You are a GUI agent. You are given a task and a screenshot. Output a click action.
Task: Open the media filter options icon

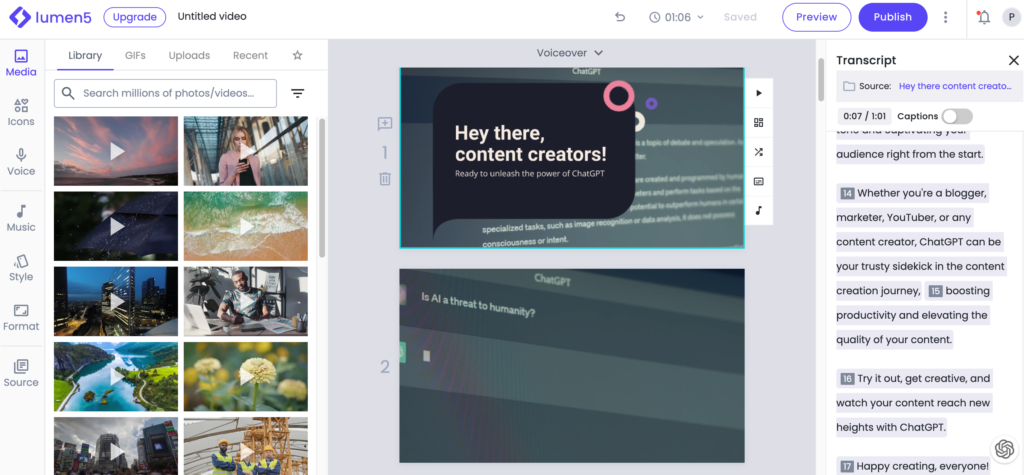297,93
